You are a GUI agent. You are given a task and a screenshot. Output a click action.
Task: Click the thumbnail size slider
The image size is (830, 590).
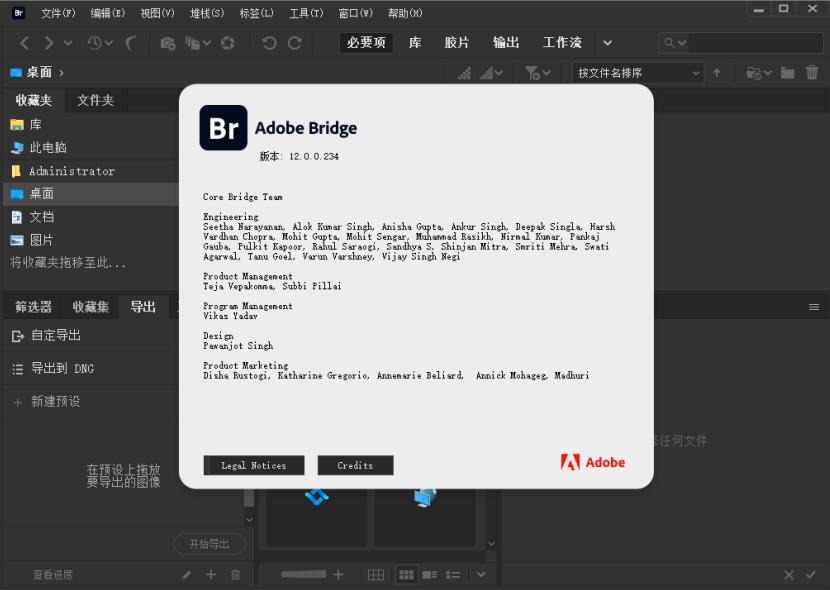303,575
